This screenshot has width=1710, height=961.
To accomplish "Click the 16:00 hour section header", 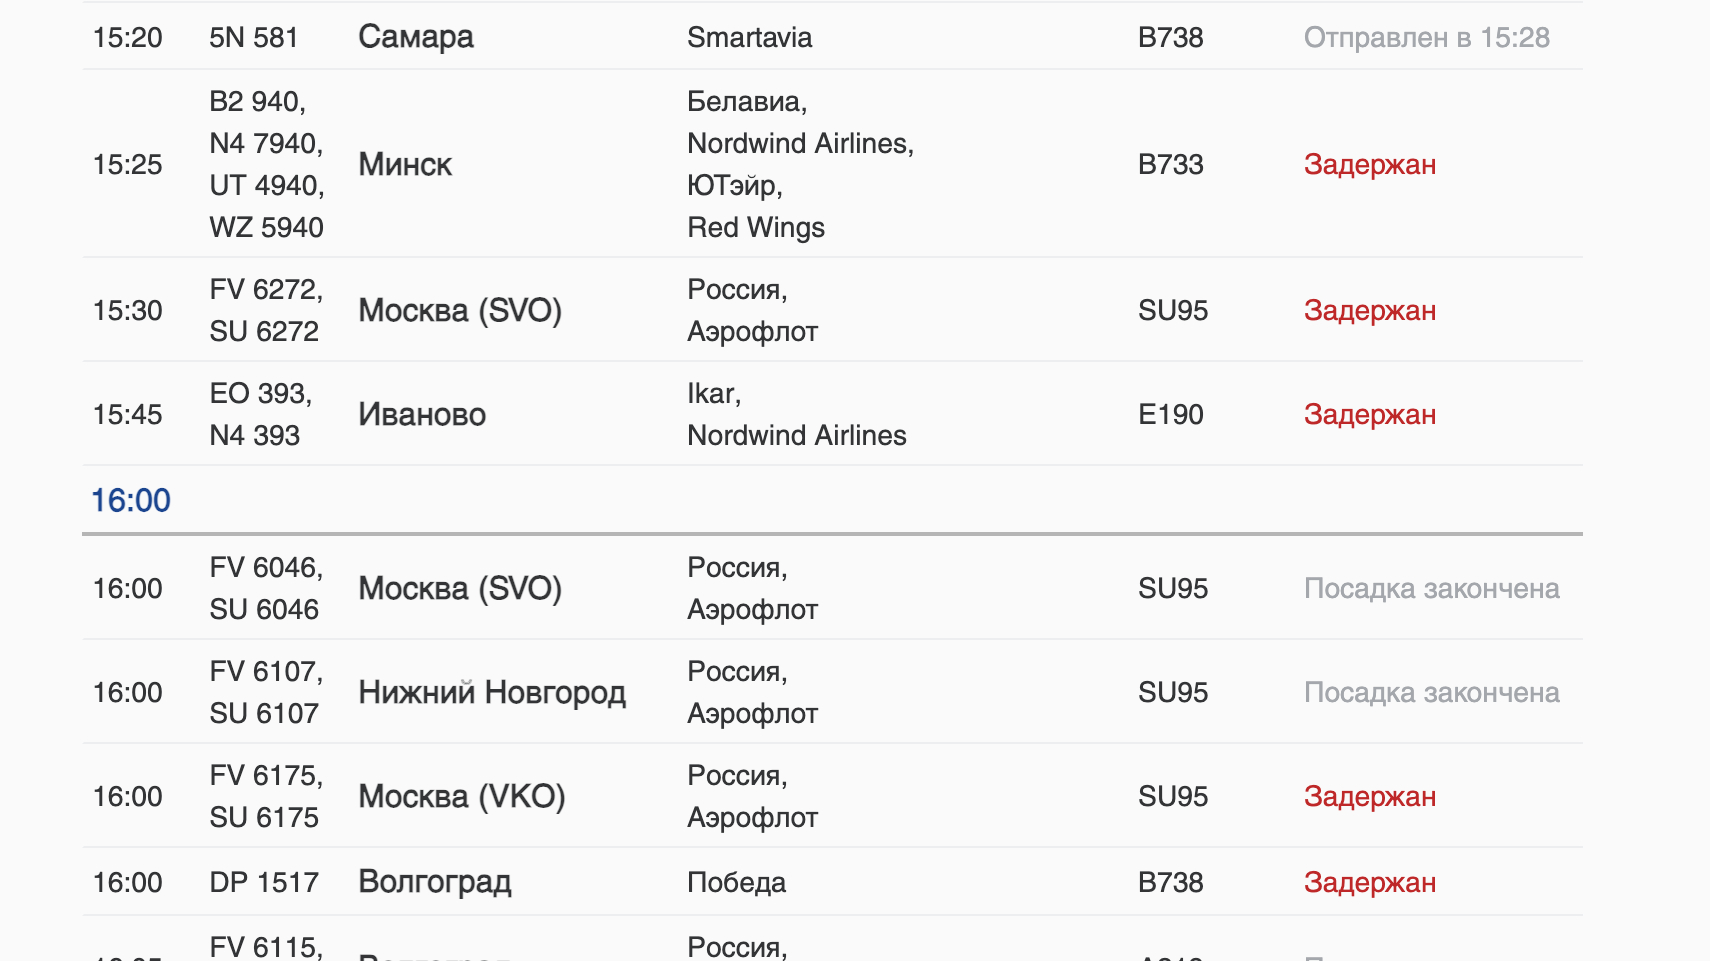I will (131, 500).
